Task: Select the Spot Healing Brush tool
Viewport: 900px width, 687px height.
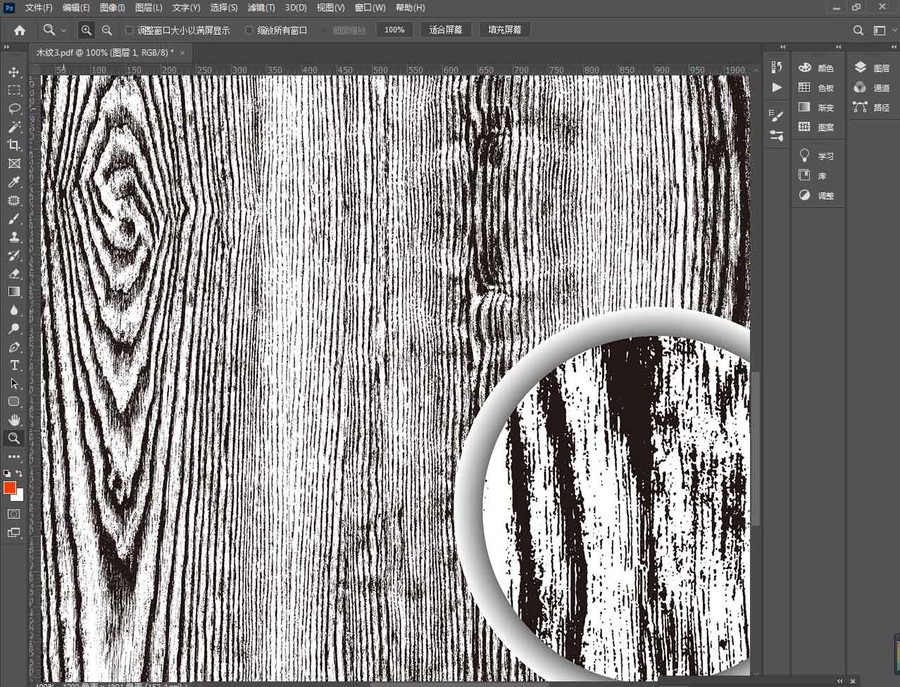Action: click(14, 200)
